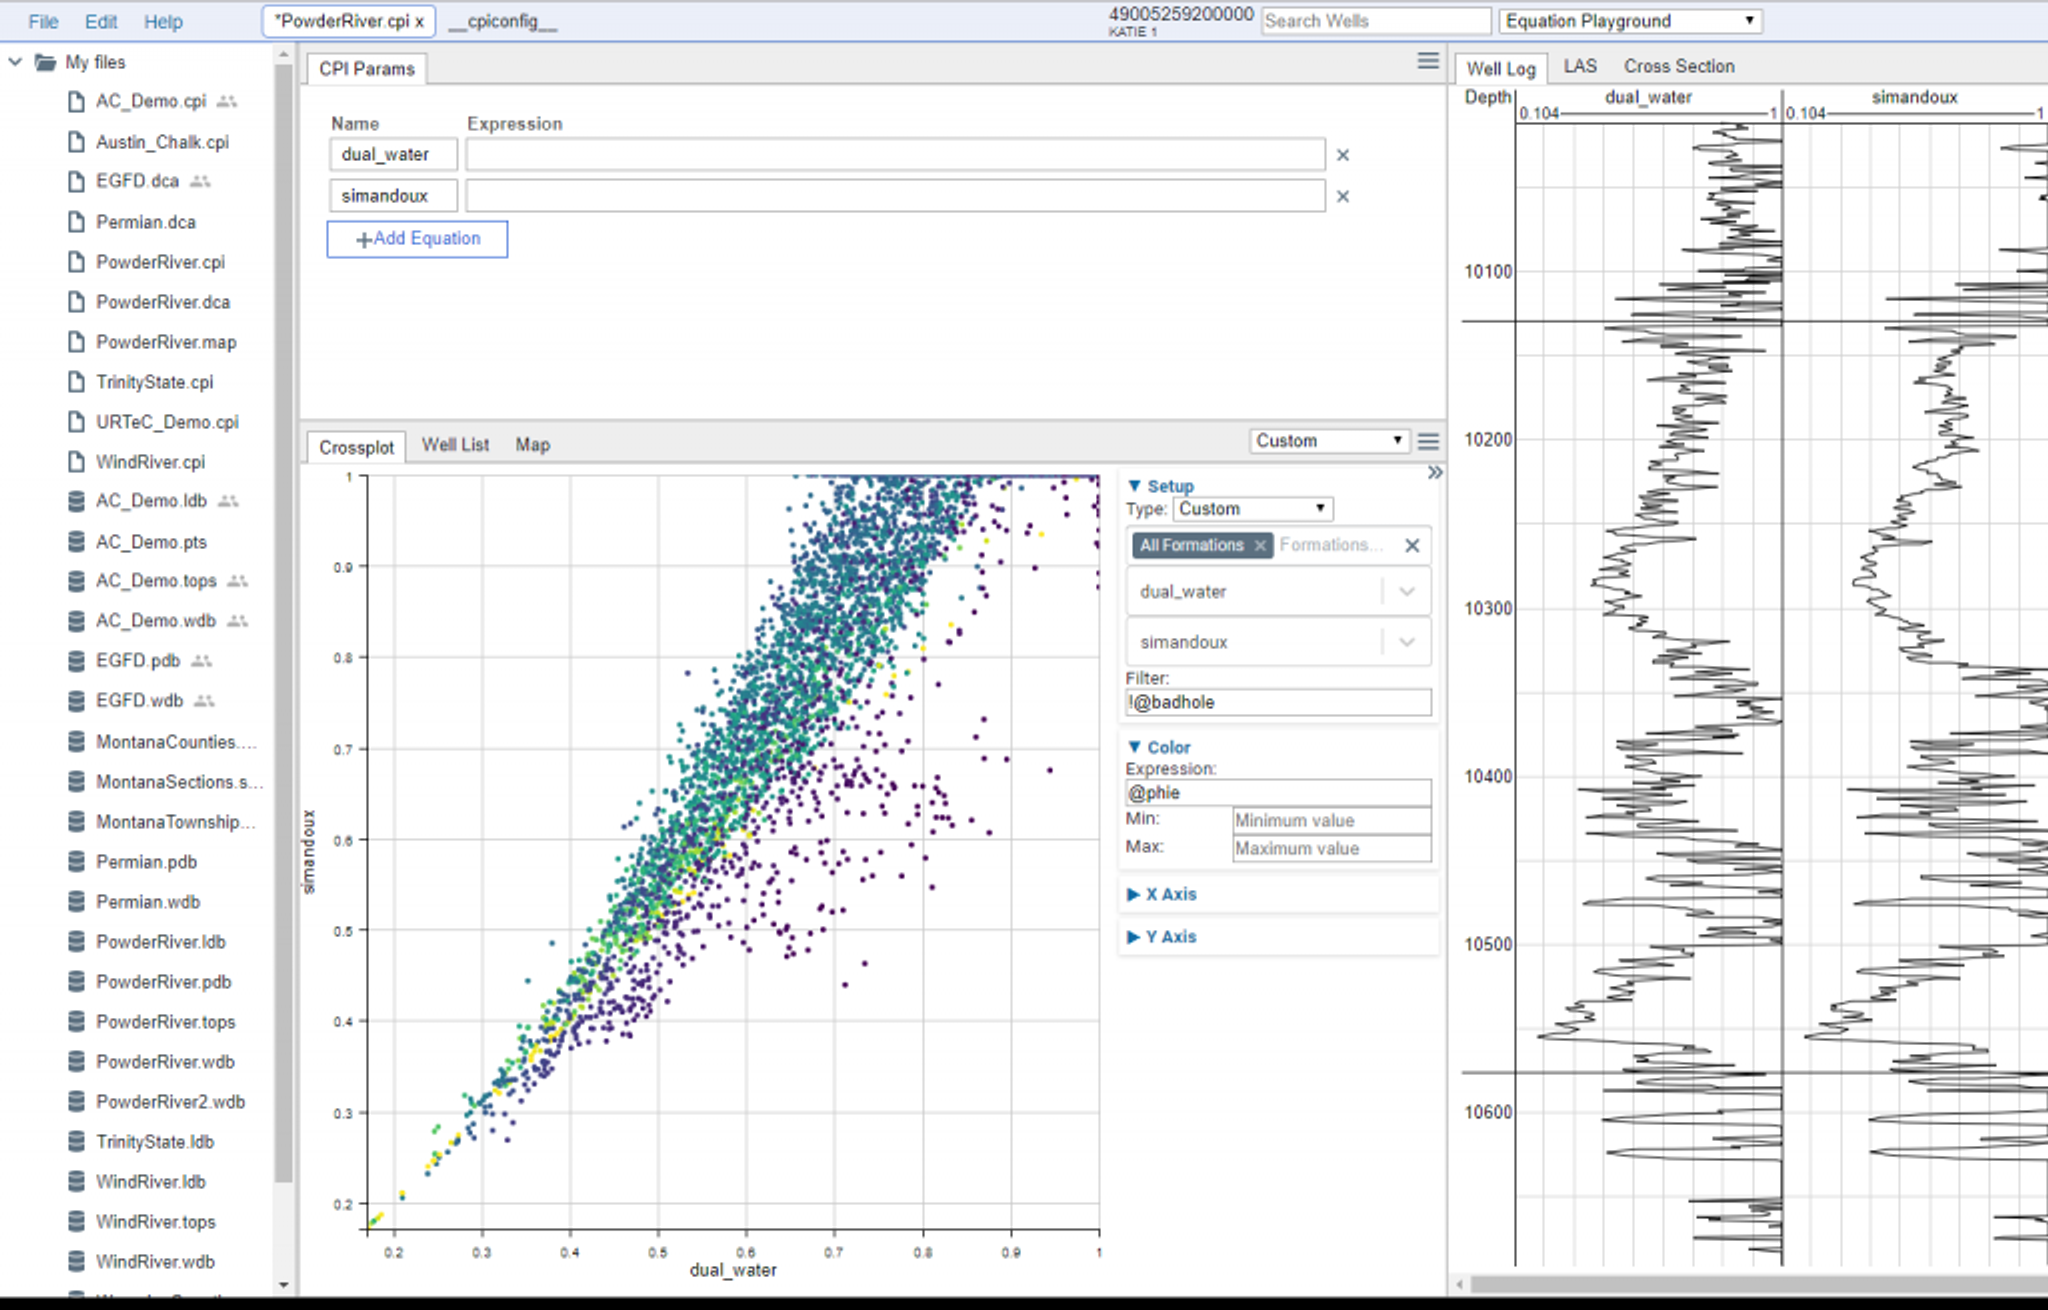The height and width of the screenshot is (1310, 2048).
Task: Open the AC_Demo.cpi file
Action: (x=150, y=101)
